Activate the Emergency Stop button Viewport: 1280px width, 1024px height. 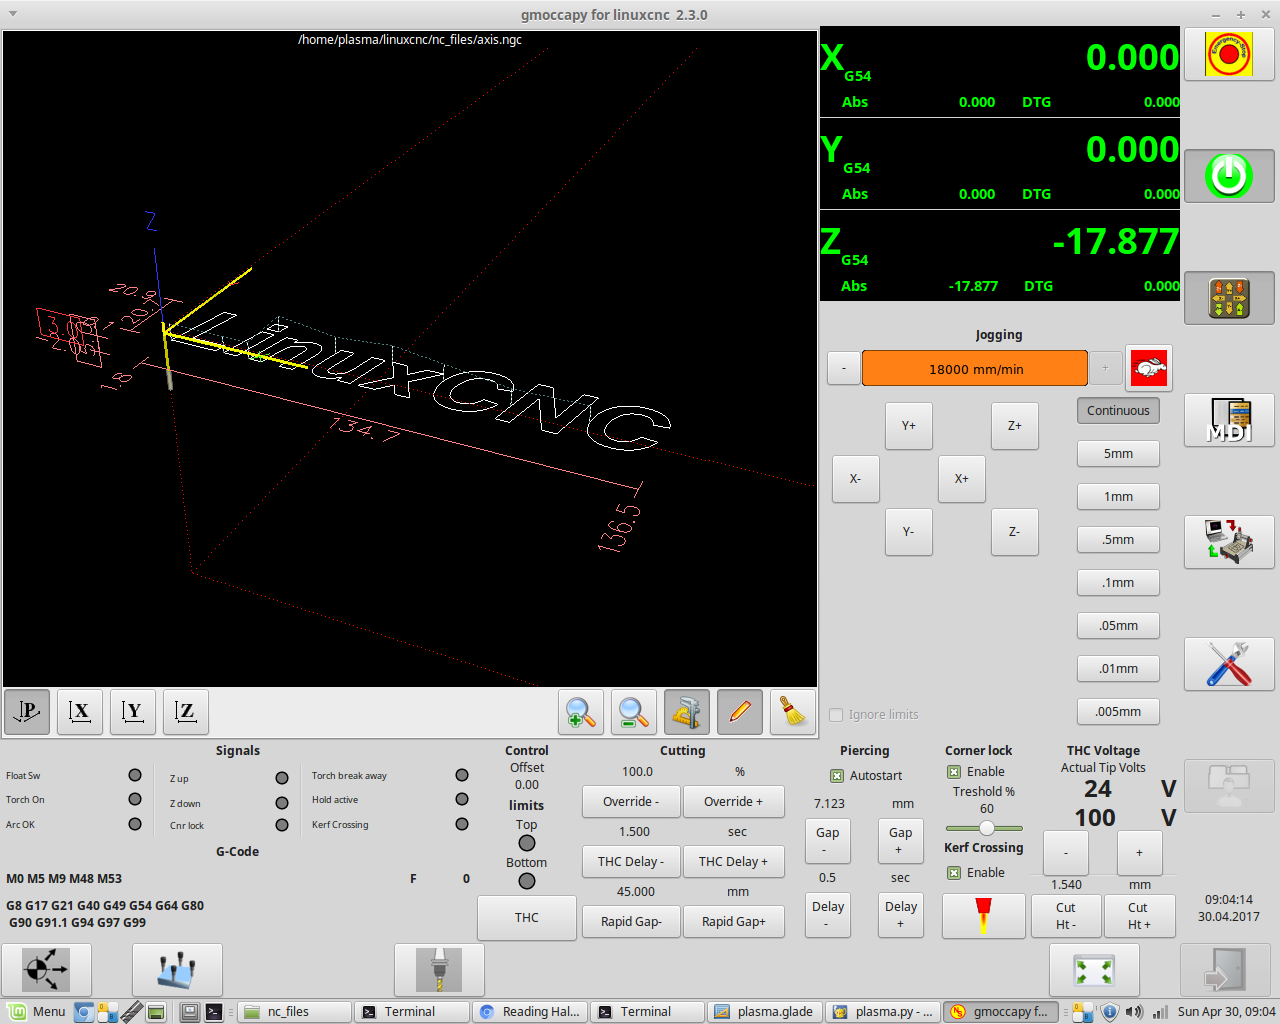click(x=1229, y=54)
